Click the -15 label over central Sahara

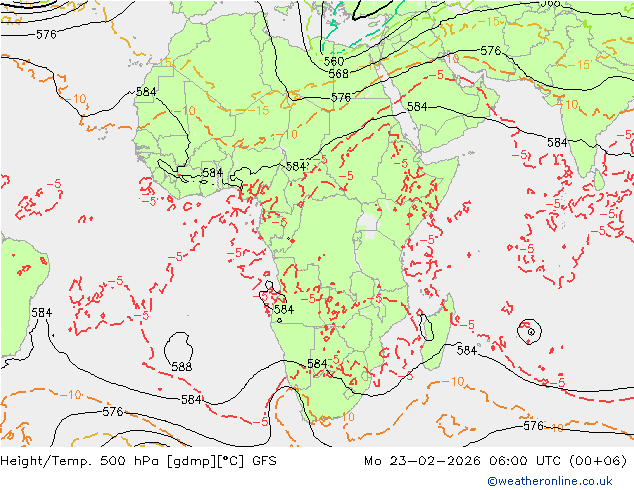[x=257, y=110]
